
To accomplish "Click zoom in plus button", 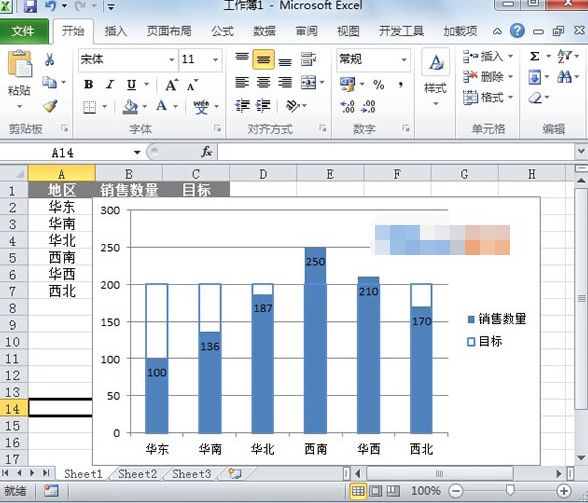I will click(x=564, y=491).
